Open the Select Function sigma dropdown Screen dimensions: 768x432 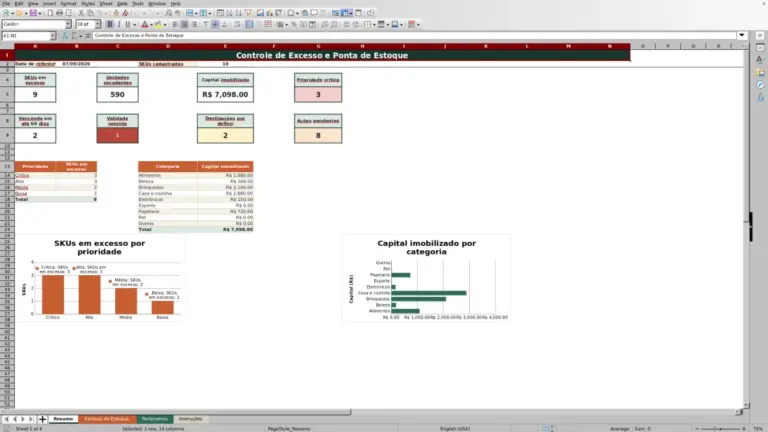81,36
